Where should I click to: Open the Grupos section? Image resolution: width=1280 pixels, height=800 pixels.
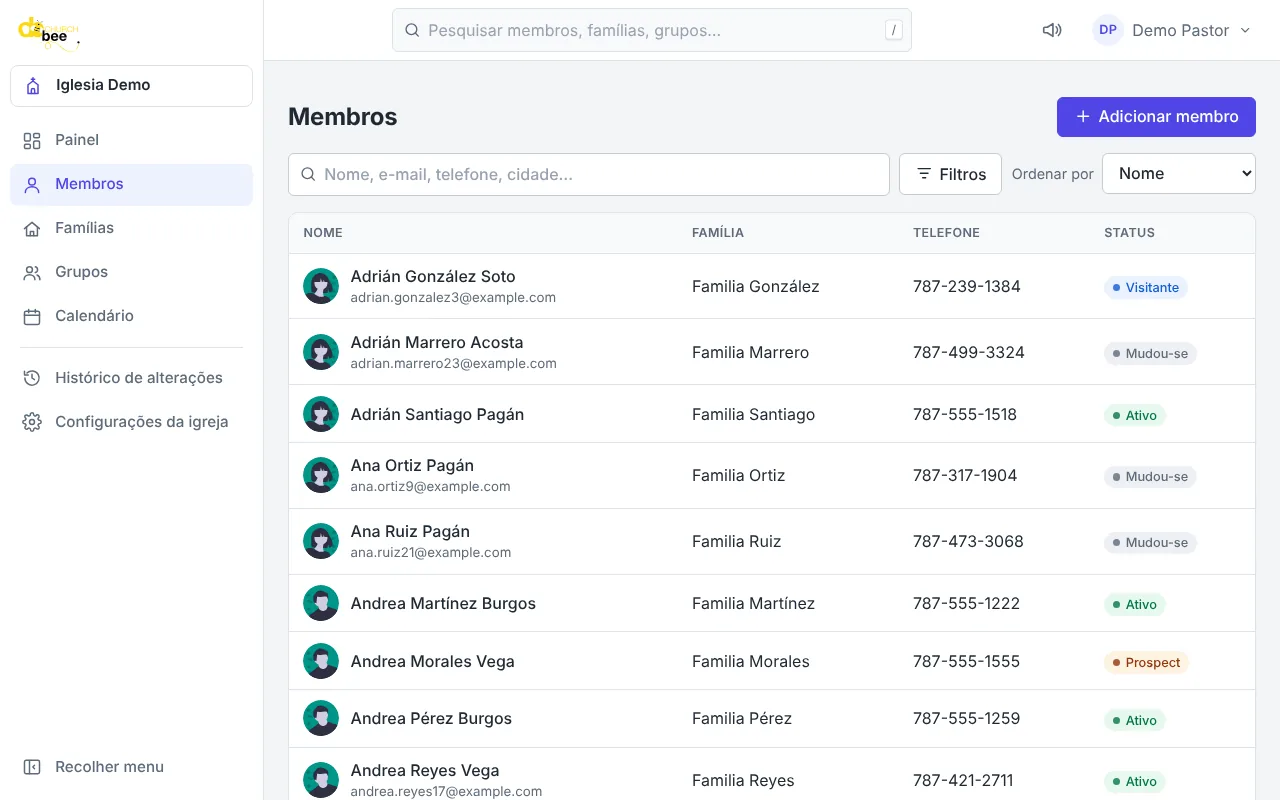[x=131, y=272]
